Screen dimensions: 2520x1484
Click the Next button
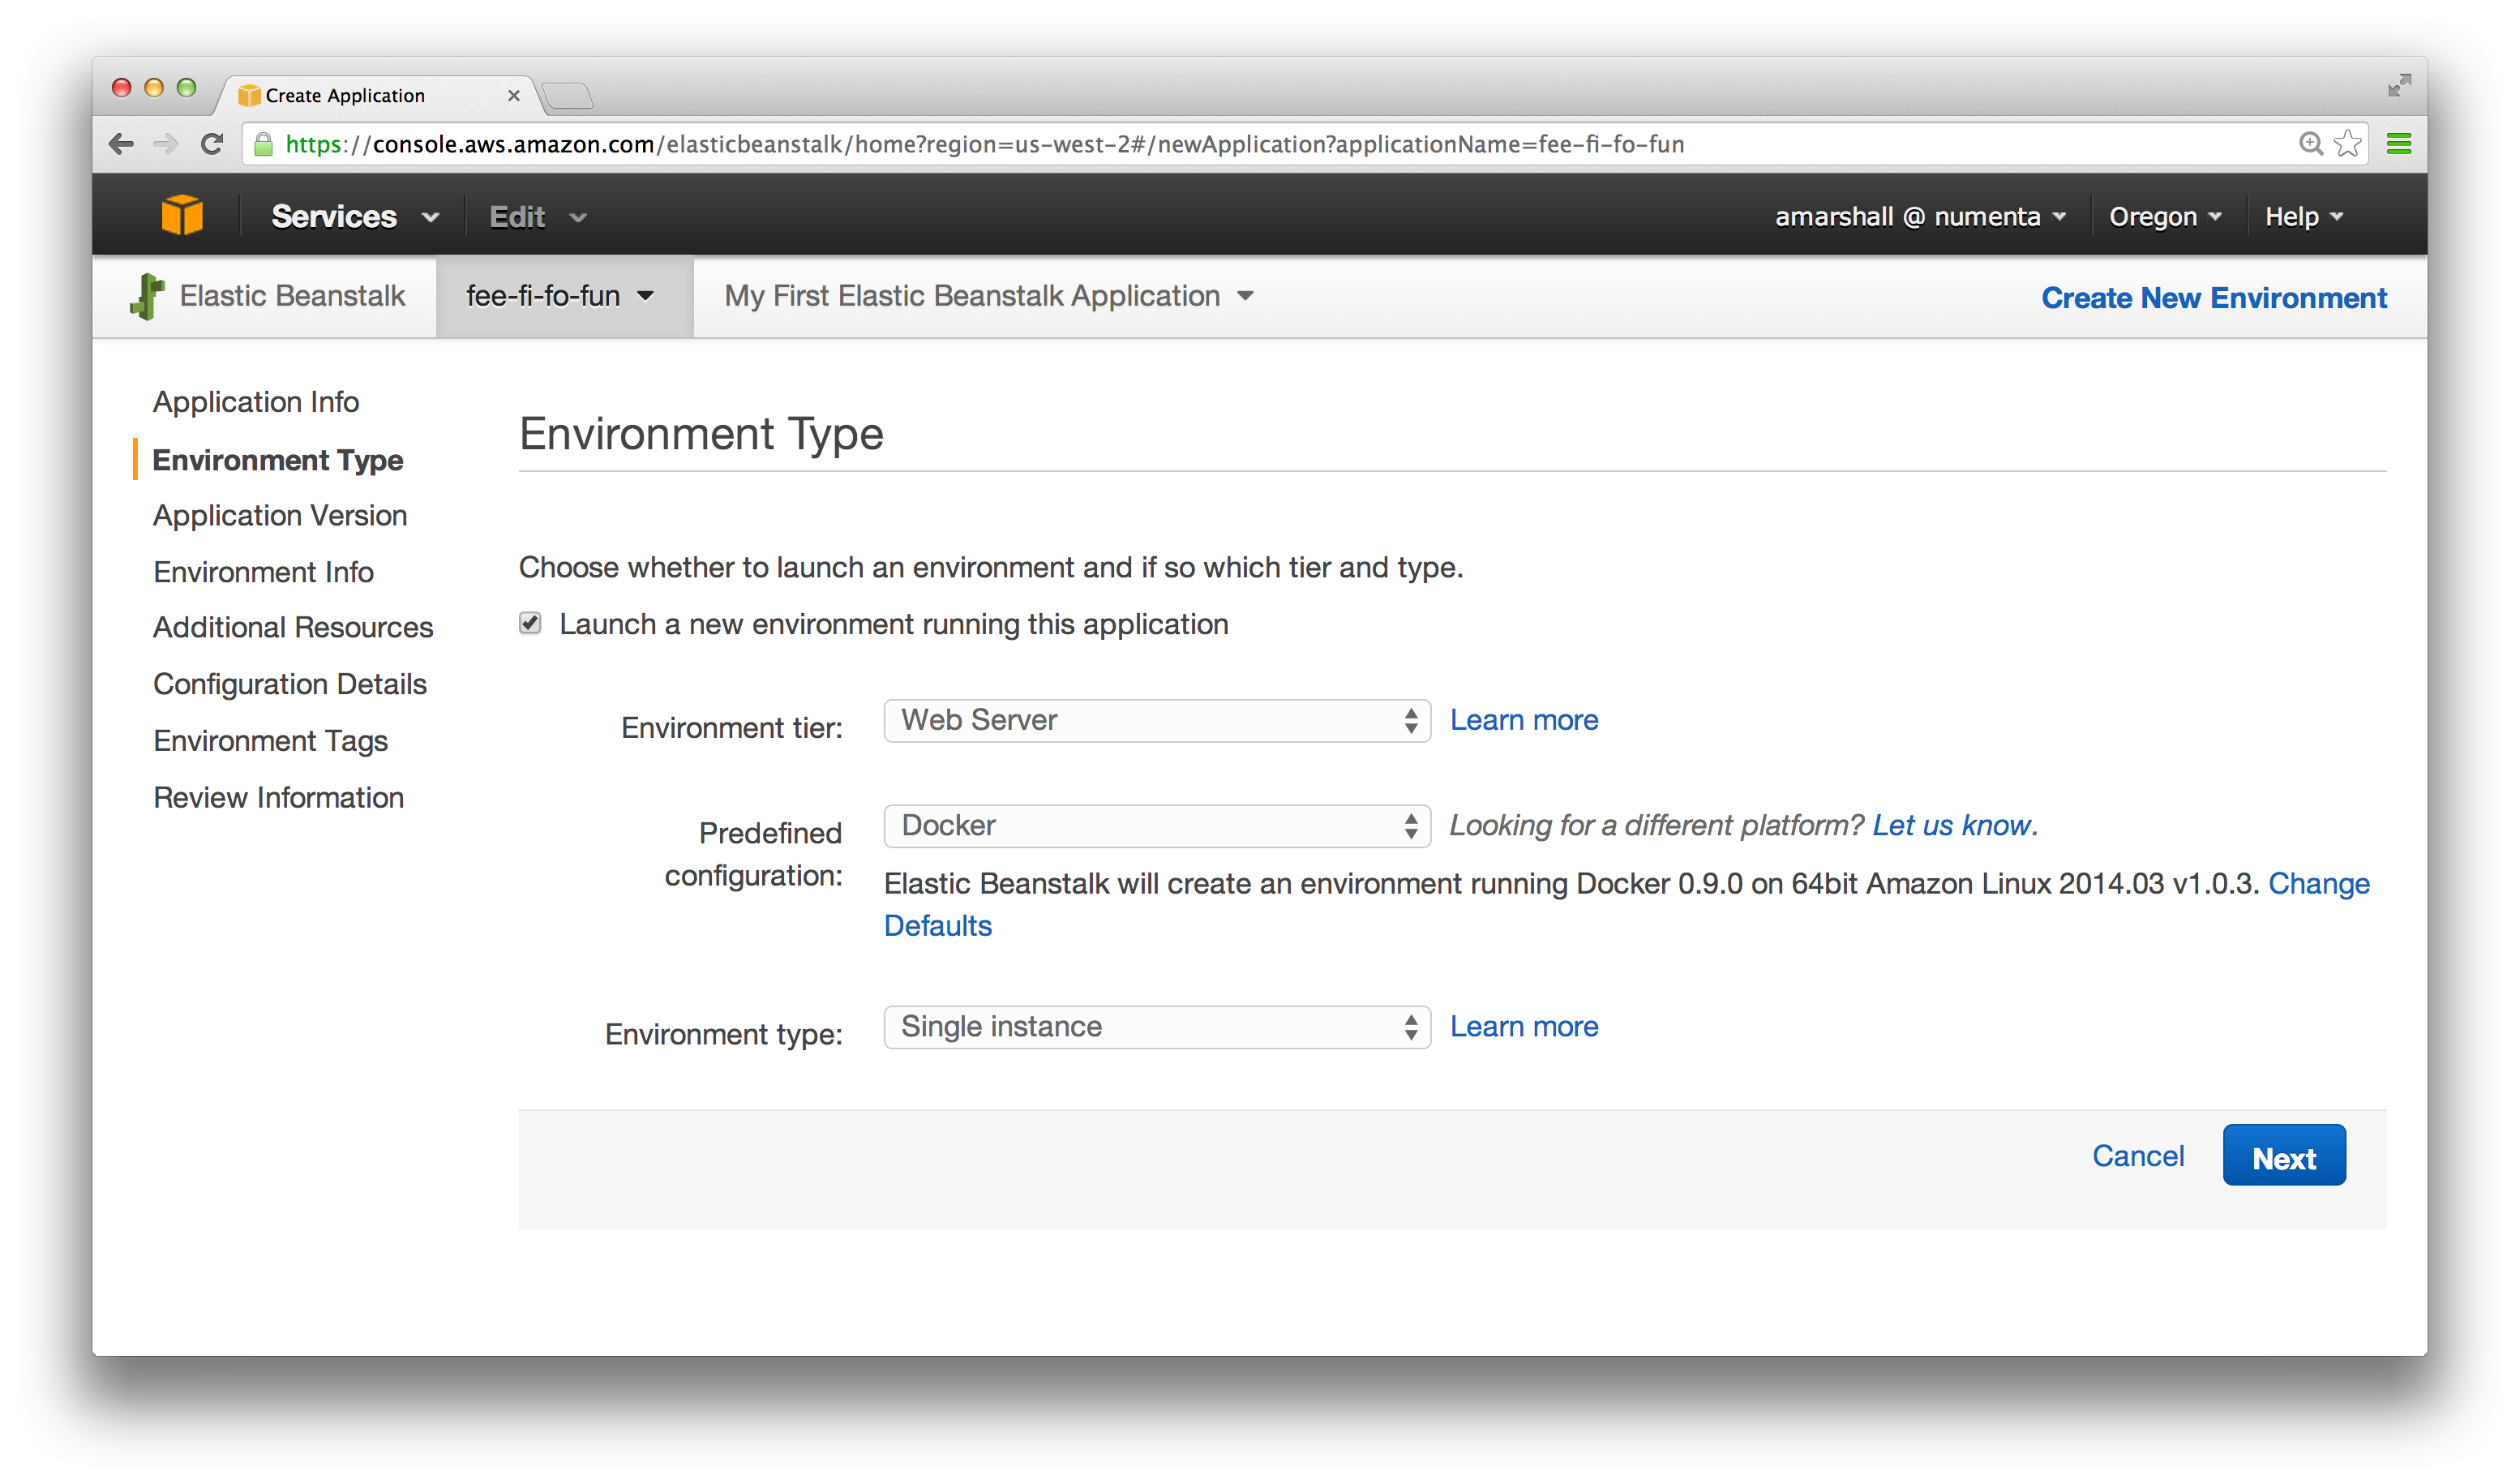coord(2283,1156)
